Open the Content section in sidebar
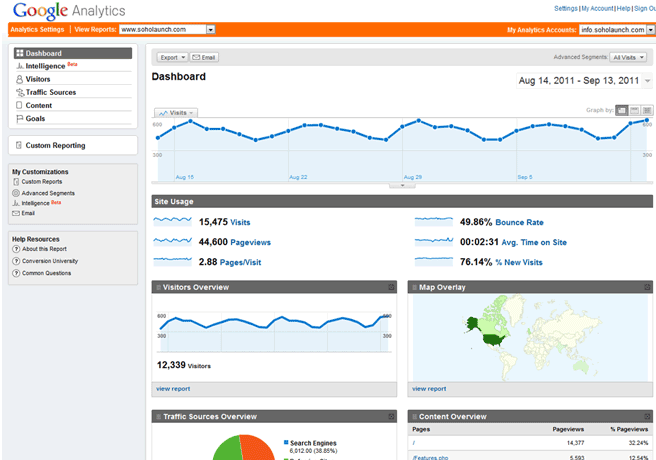 click(39, 105)
